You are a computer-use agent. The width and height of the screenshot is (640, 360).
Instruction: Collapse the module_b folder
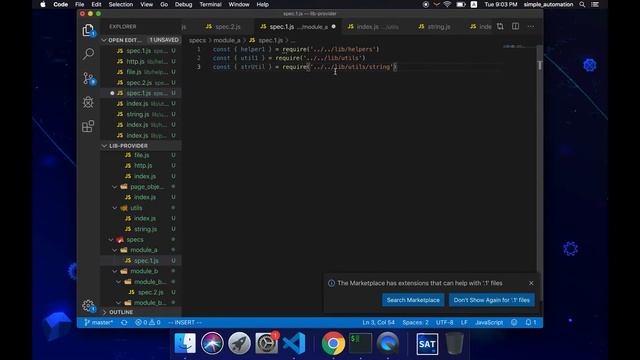pos(115,271)
